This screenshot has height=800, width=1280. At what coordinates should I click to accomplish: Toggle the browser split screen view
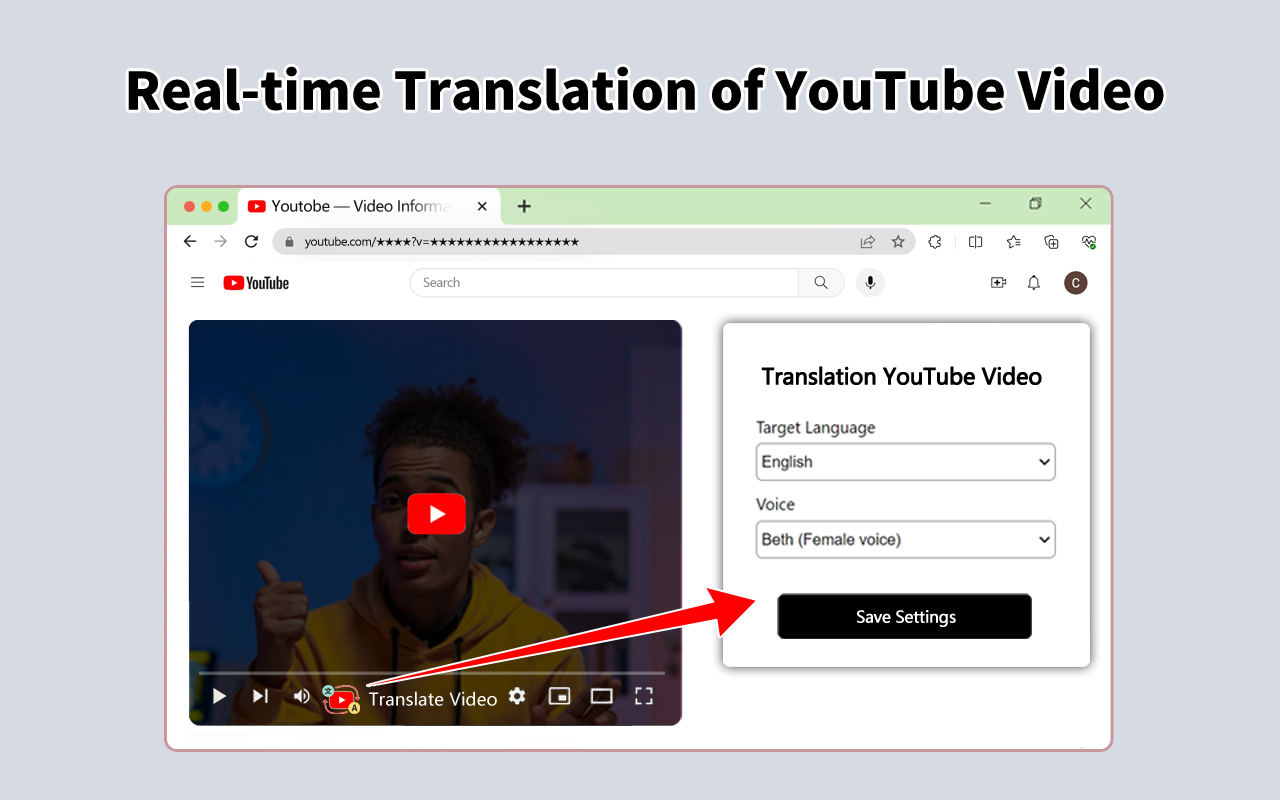[x=975, y=241]
